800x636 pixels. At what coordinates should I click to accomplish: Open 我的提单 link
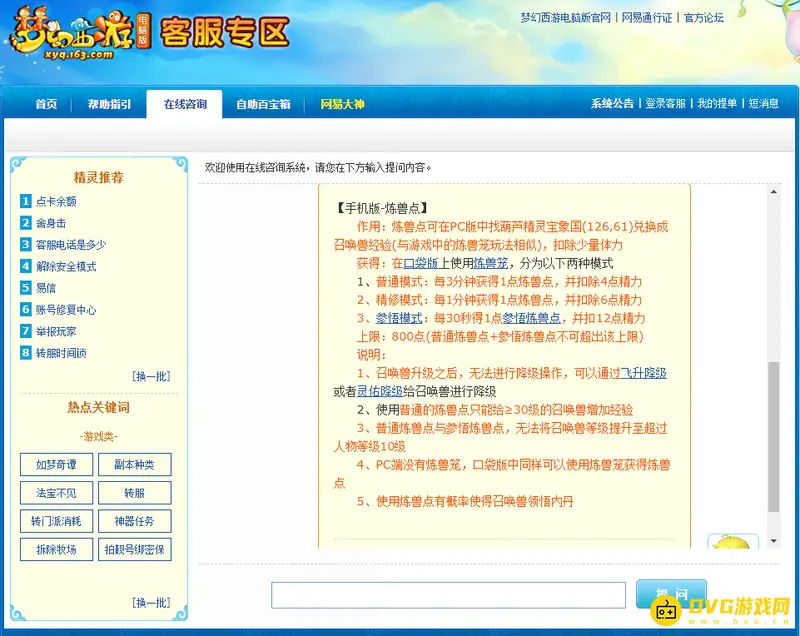pyautogui.click(x=717, y=104)
